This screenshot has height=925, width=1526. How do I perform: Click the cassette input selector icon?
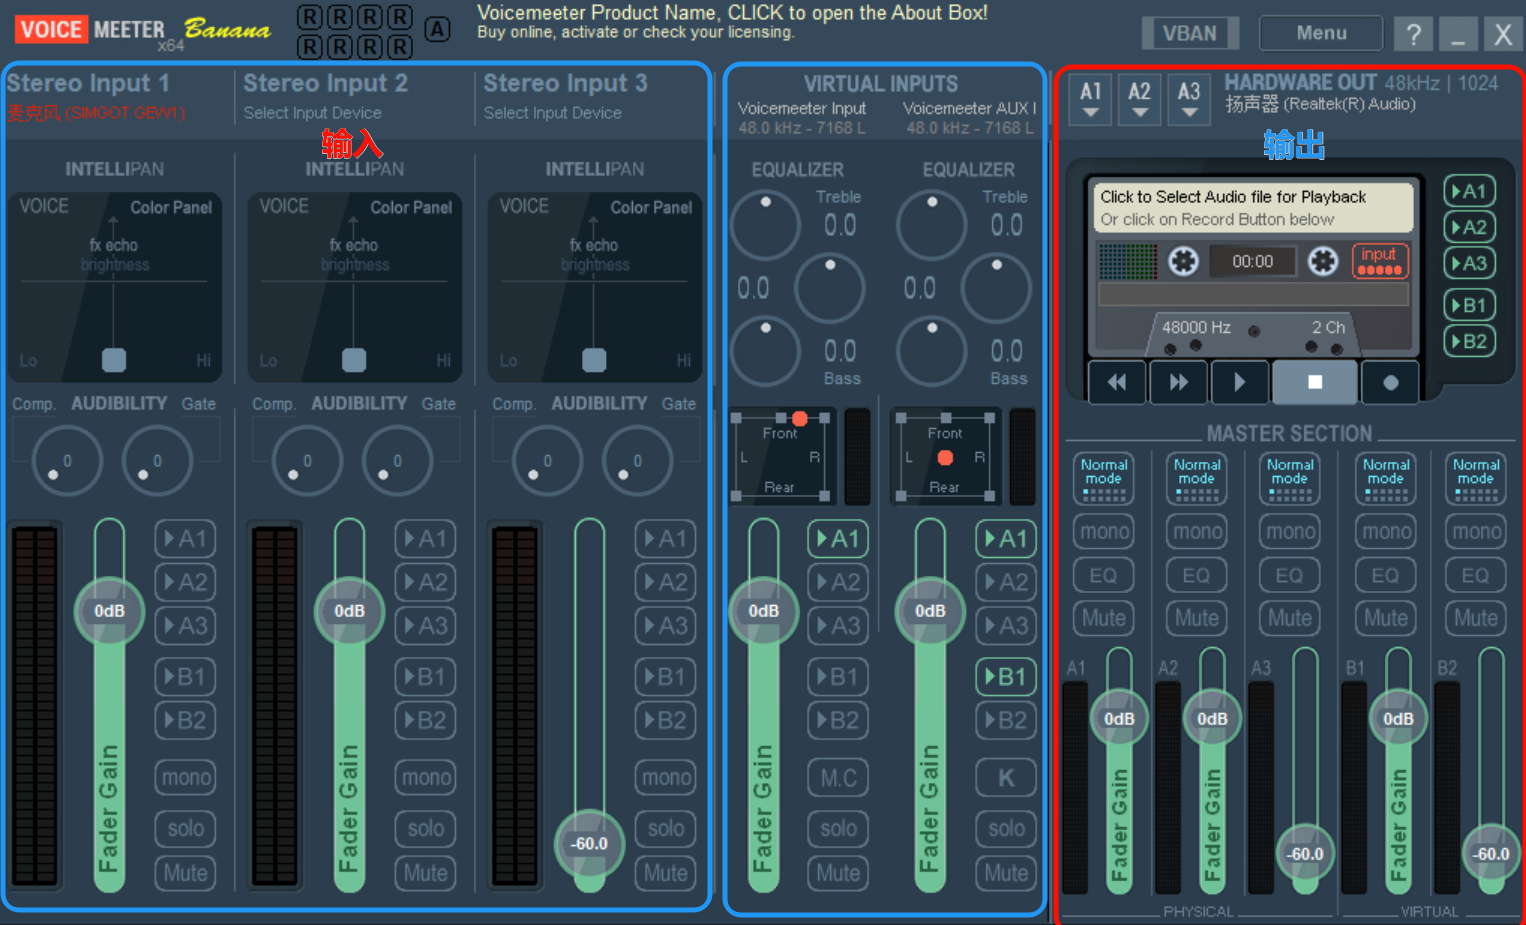(x=1379, y=260)
